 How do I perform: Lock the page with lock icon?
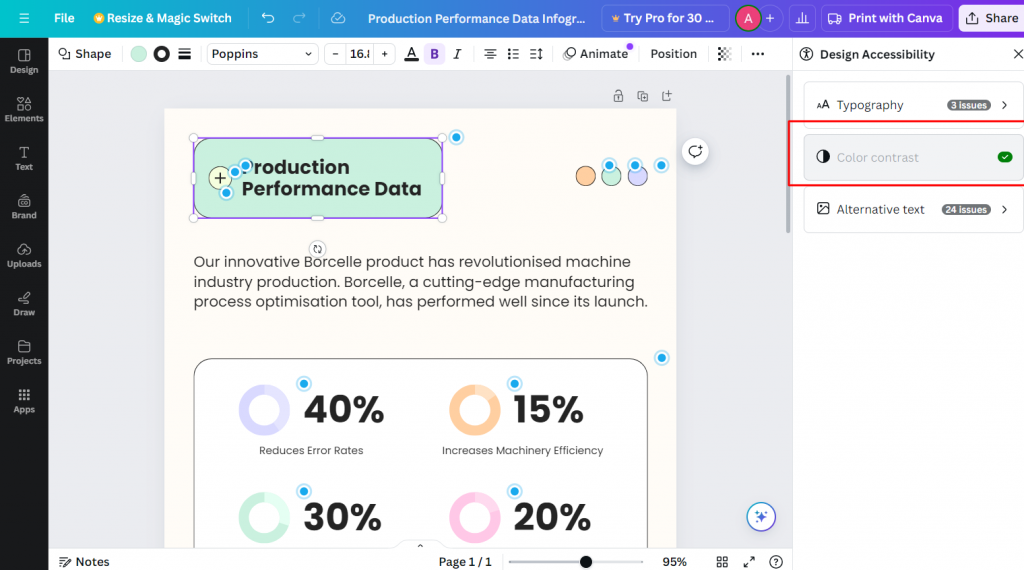point(618,96)
